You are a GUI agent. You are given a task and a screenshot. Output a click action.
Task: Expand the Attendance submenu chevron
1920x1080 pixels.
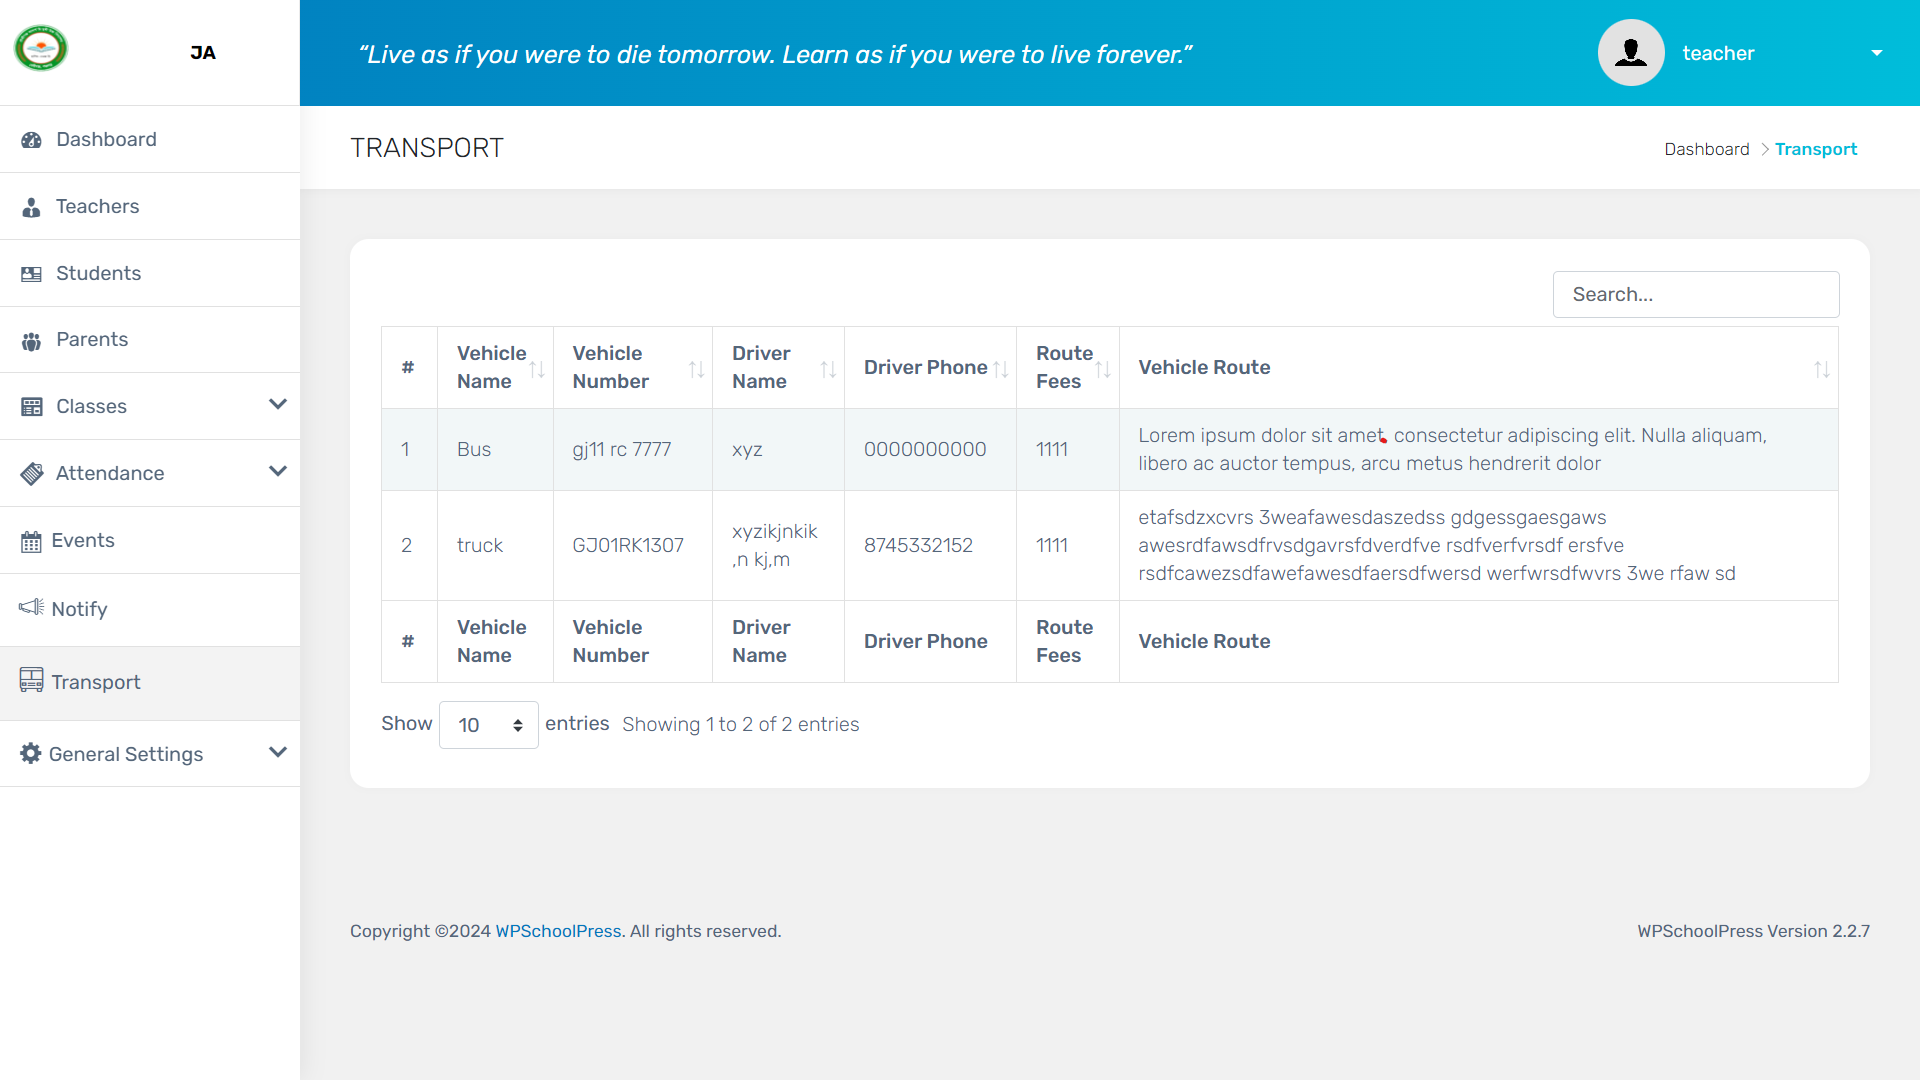click(278, 472)
